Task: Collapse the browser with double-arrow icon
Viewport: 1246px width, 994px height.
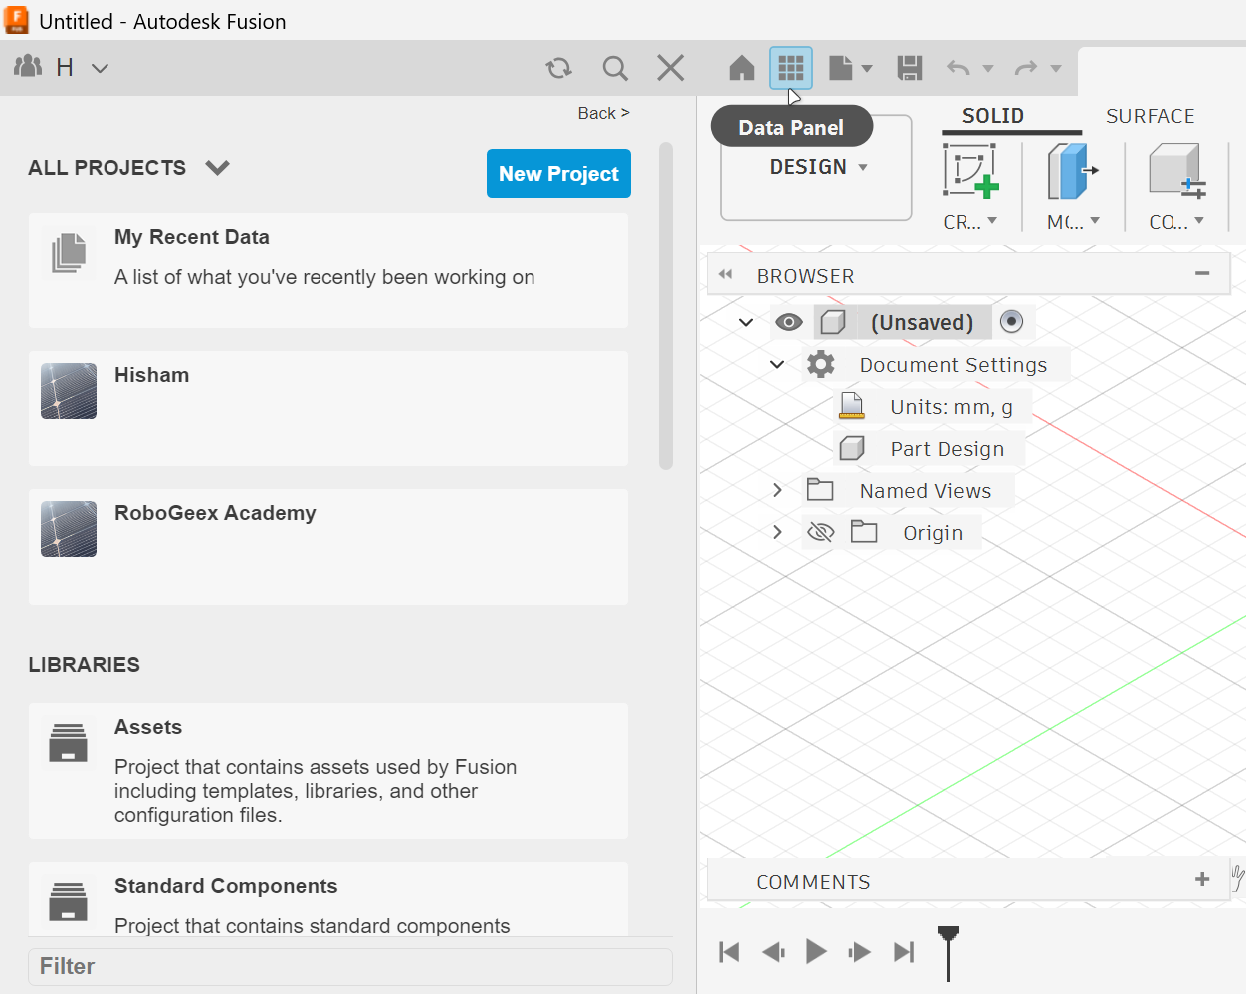Action: point(726,274)
